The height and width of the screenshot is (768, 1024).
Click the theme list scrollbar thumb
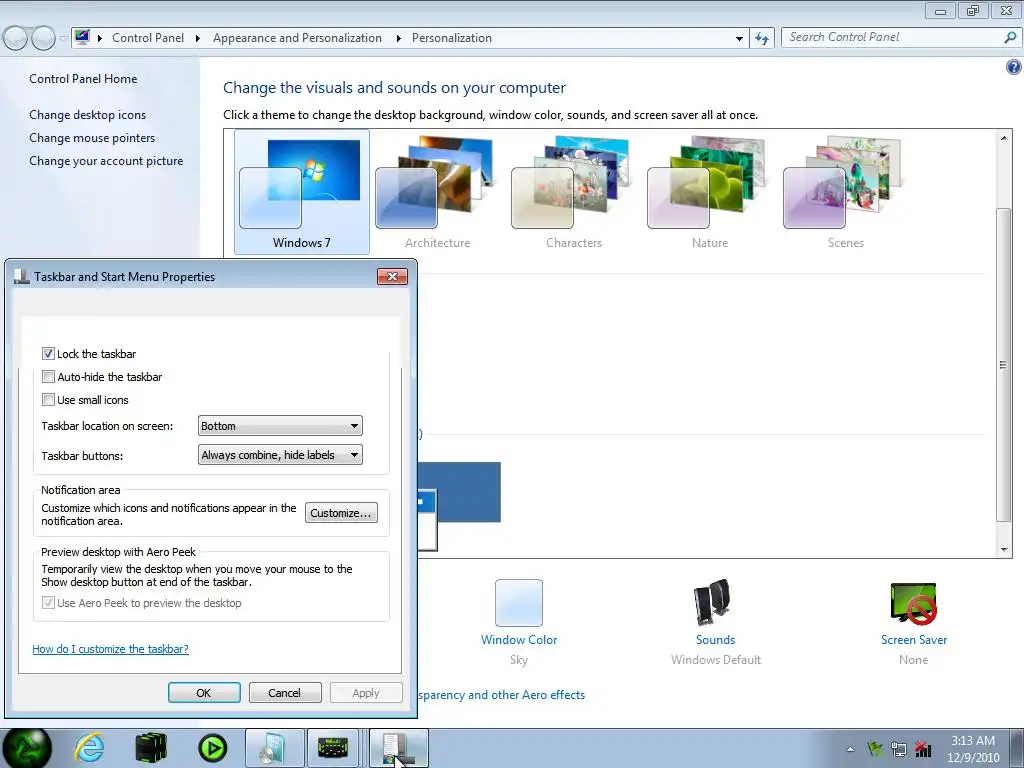1004,364
